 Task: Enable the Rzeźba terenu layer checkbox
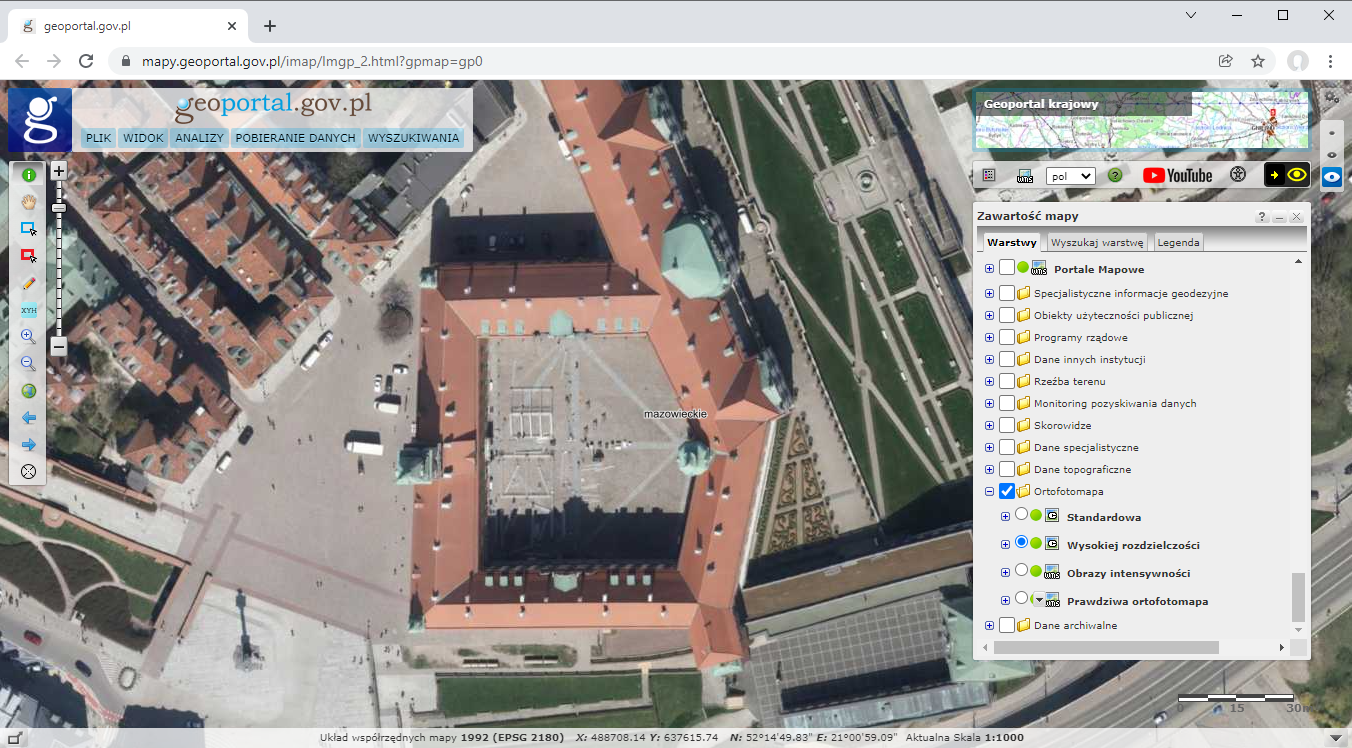(1007, 381)
